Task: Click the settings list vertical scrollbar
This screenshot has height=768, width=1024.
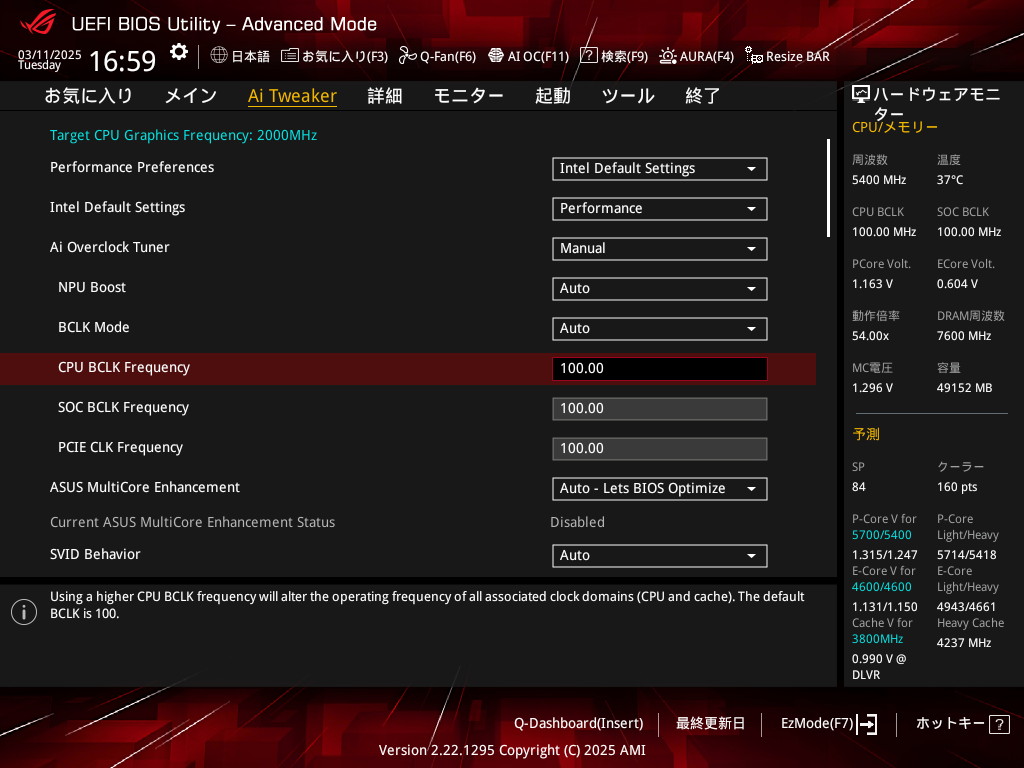Action: click(828, 188)
